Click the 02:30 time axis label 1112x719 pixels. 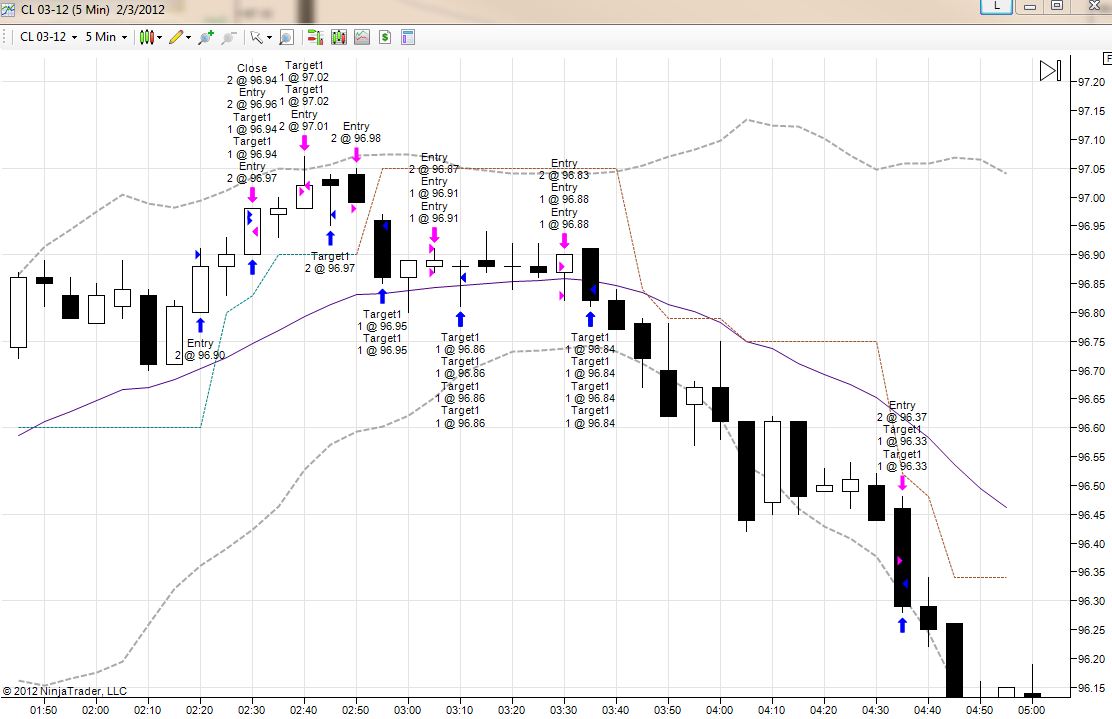tap(251, 710)
